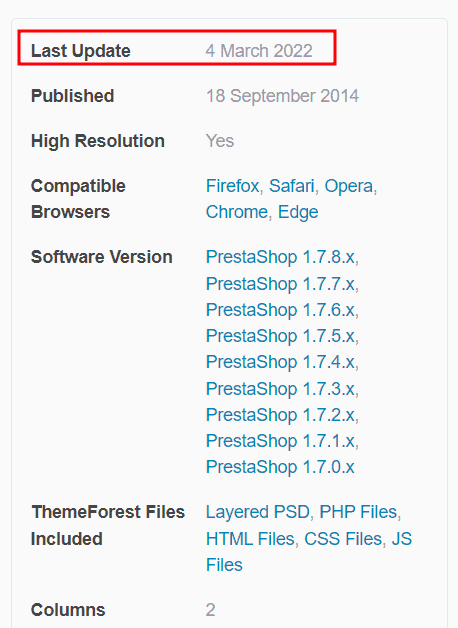This screenshot has height=628, width=458.
Task: Open PrestaShop 1.7.2.x version link
Action: (x=280, y=415)
